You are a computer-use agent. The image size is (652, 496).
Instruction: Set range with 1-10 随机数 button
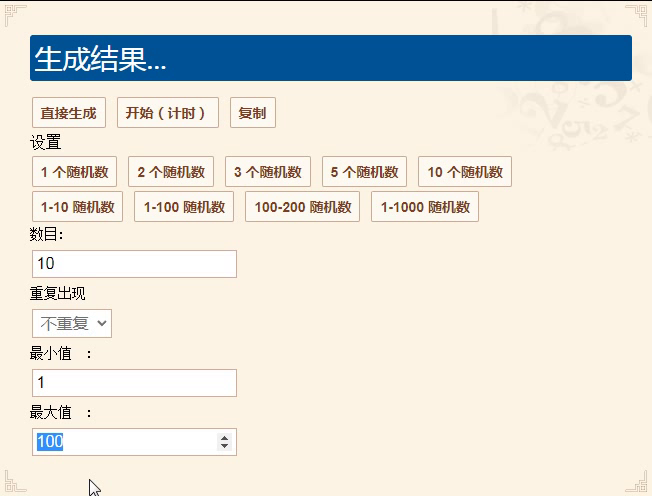77,207
